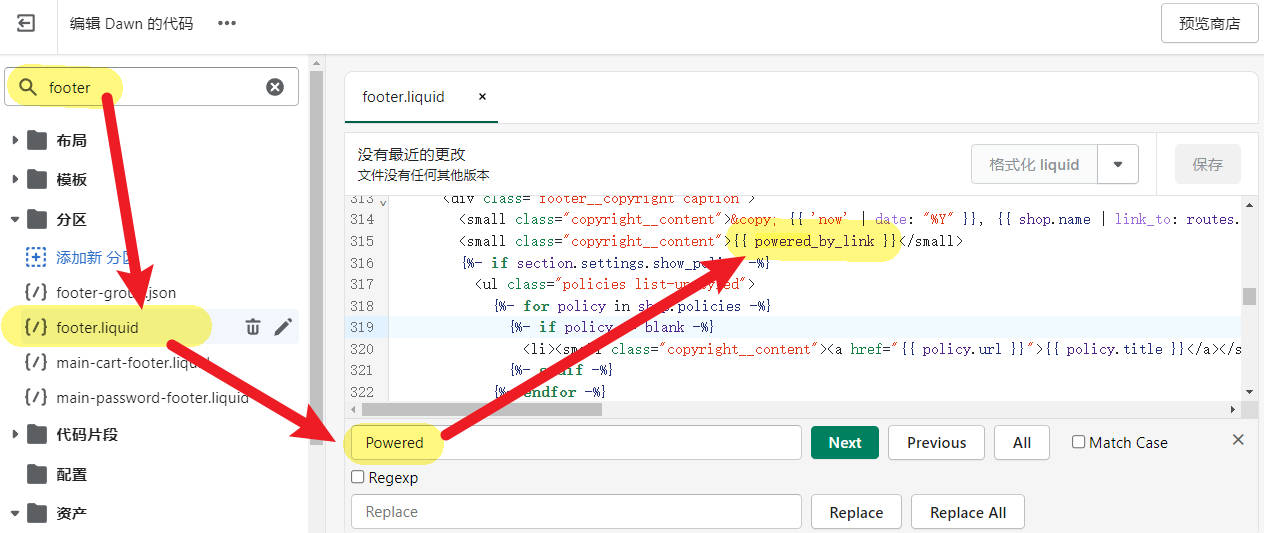
Task: Open main-cart-footer.liquid file
Action: (x=133, y=362)
